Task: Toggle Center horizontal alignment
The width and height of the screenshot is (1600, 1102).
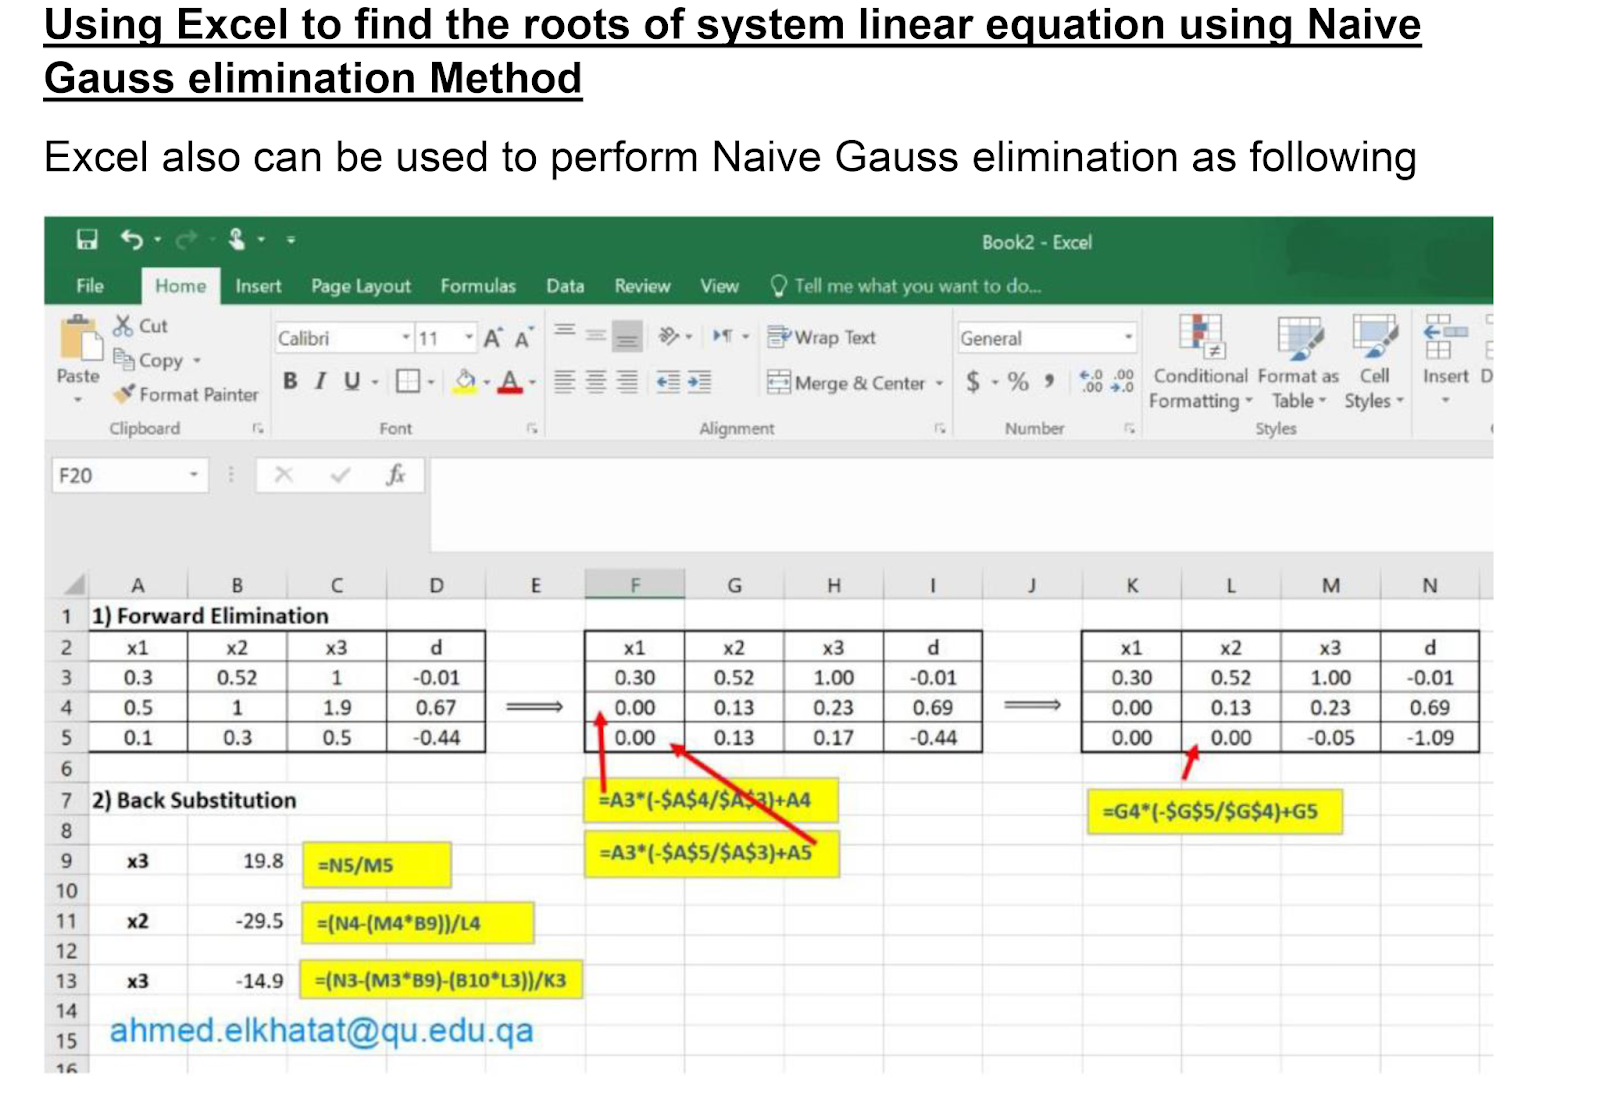Action: pos(596,381)
